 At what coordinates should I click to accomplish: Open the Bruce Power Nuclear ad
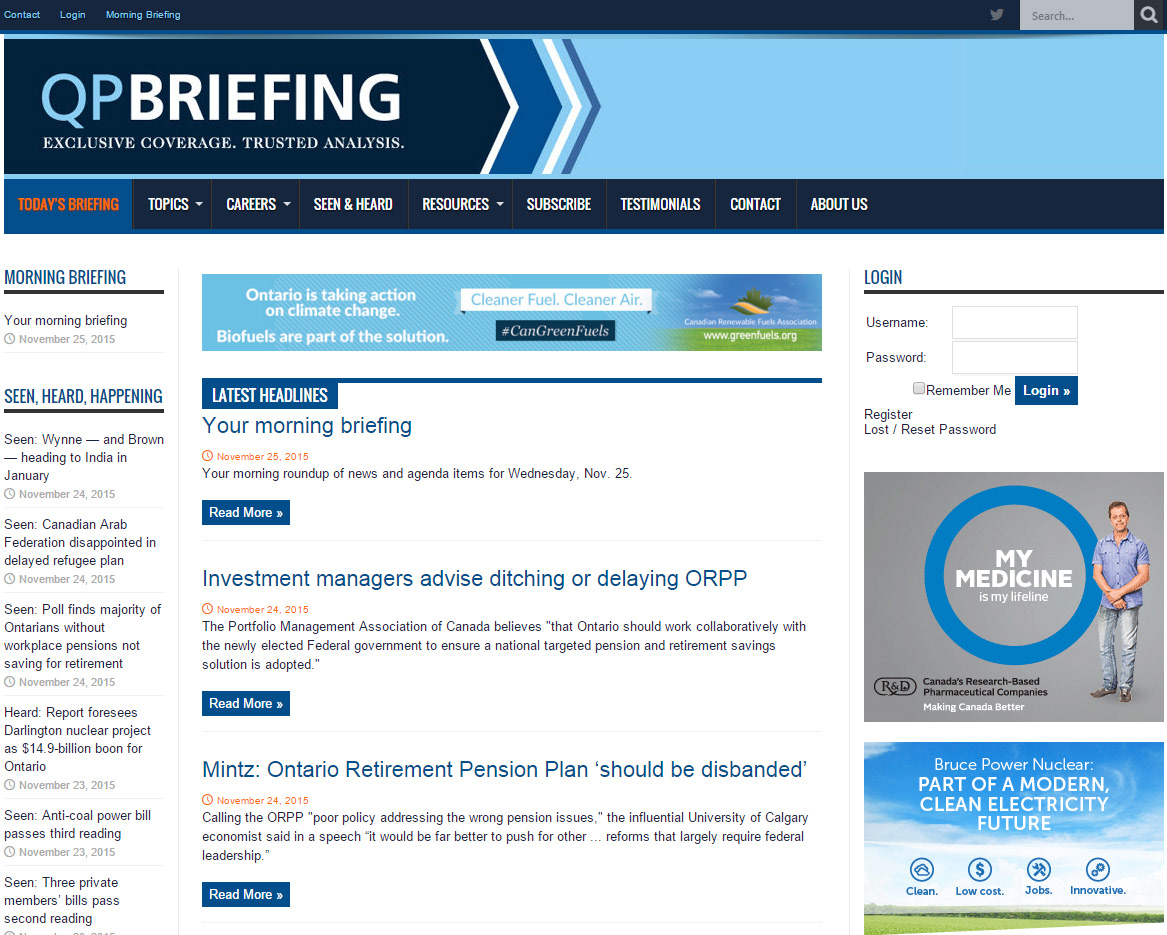1013,837
